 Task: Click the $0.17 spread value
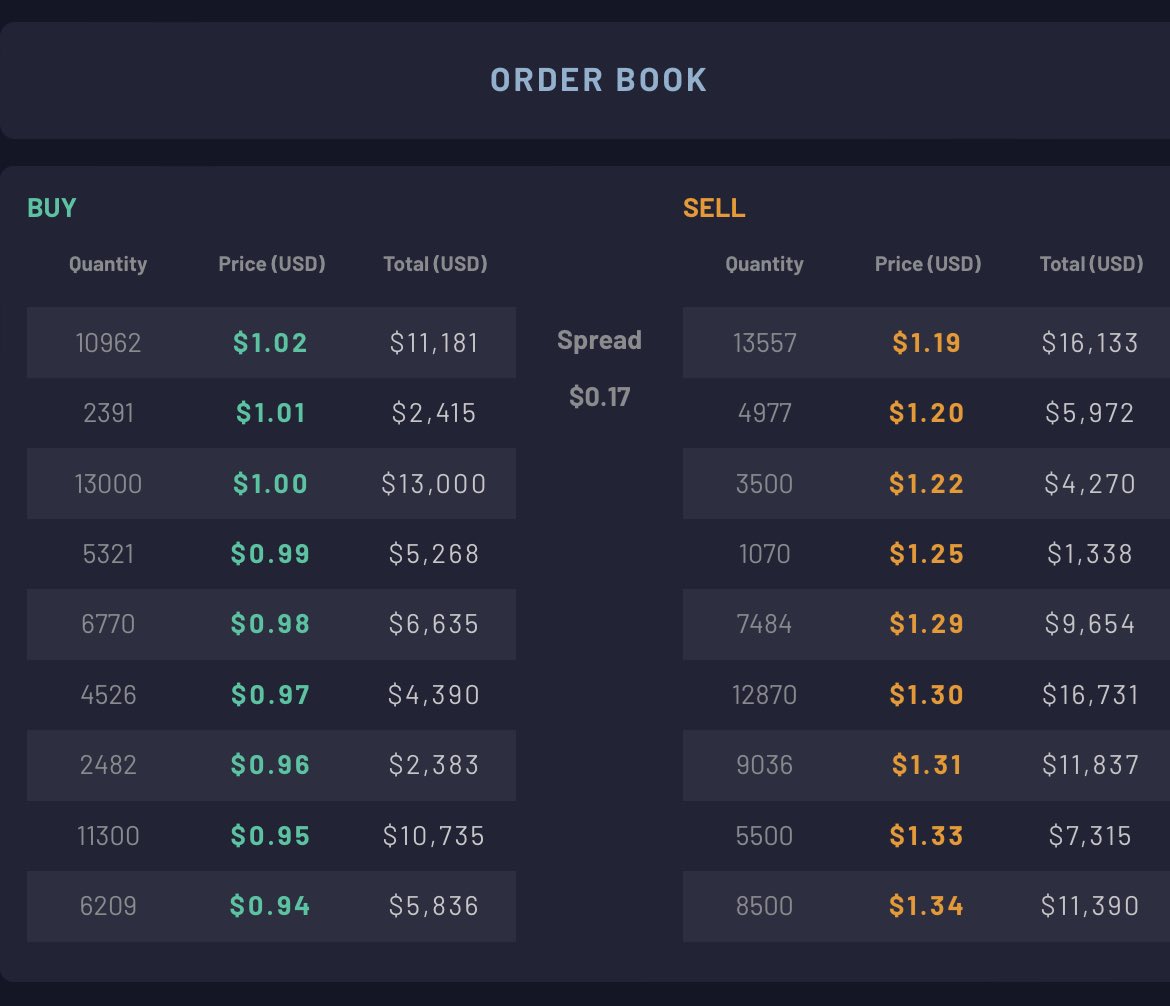point(599,396)
